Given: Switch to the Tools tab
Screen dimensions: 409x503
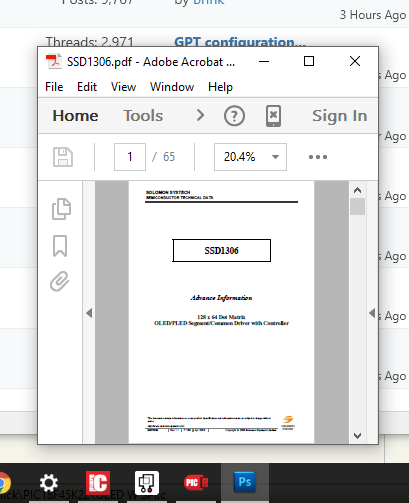Looking at the screenshot, I should (x=143, y=116).
